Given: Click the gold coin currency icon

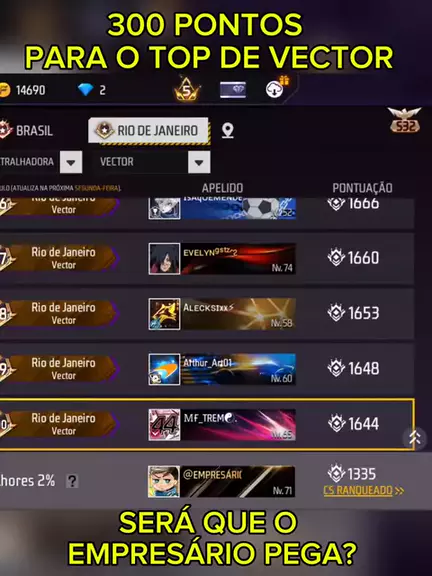Looking at the screenshot, I should click(4, 90).
